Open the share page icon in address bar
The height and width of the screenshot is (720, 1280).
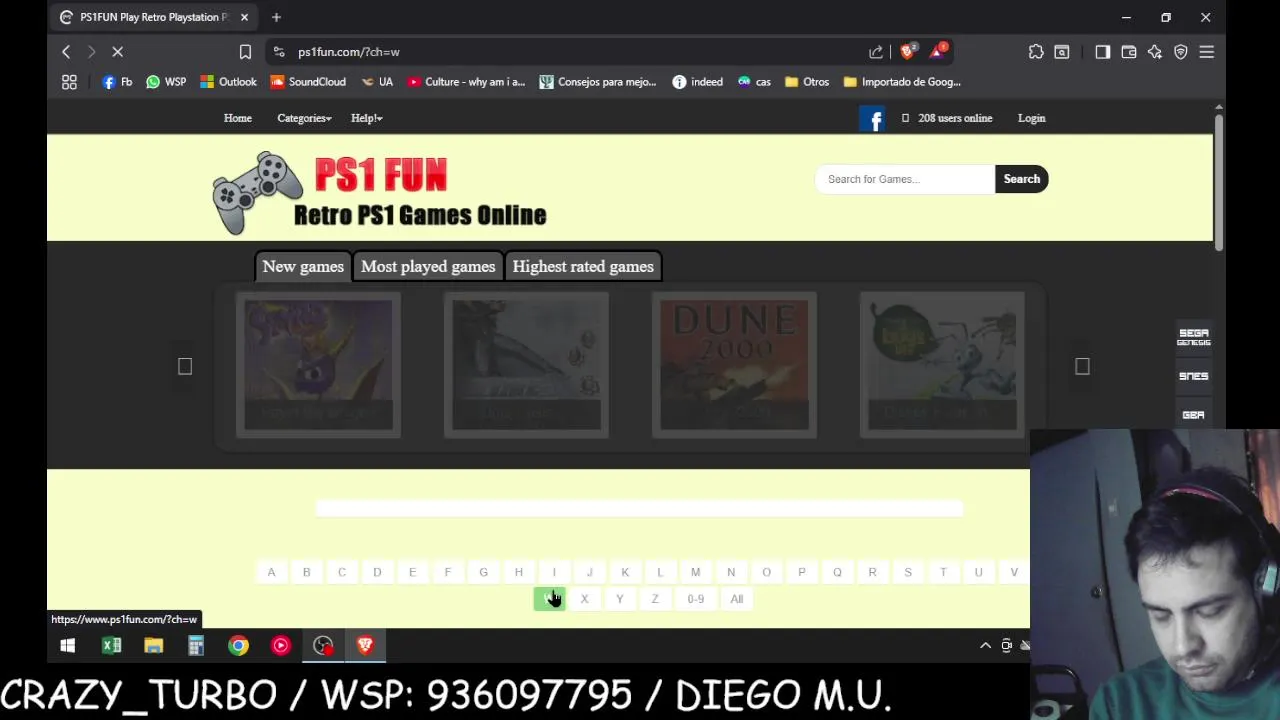pos(876,52)
